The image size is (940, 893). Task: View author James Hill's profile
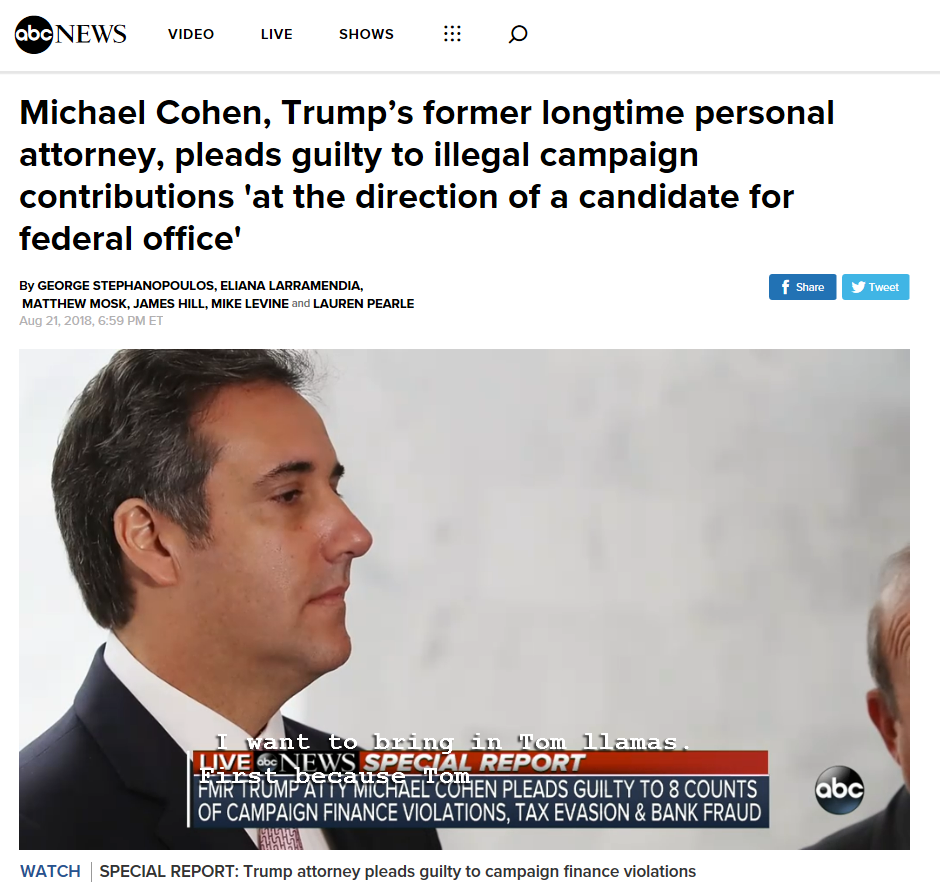[x=169, y=304]
